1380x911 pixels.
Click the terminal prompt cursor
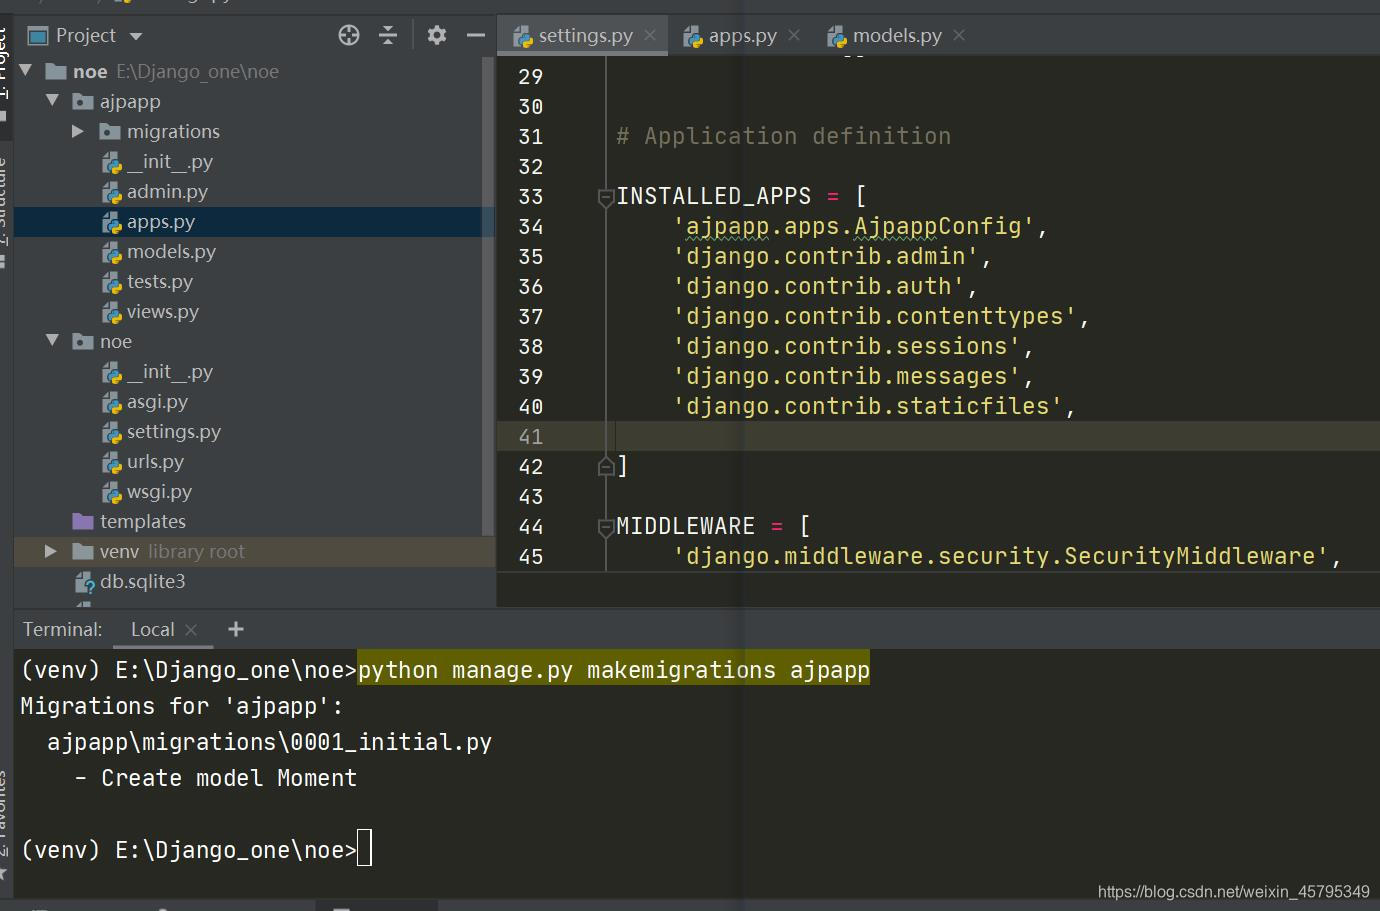[364, 848]
